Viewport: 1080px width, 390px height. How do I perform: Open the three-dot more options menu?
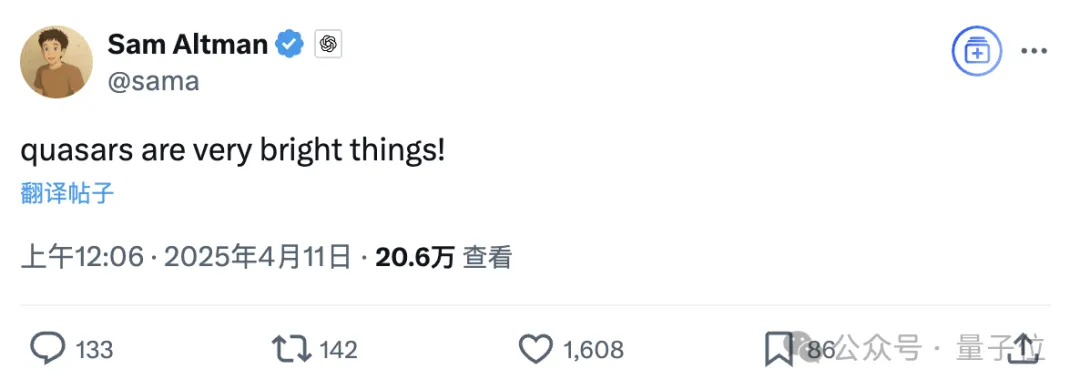coord(1034,52)
